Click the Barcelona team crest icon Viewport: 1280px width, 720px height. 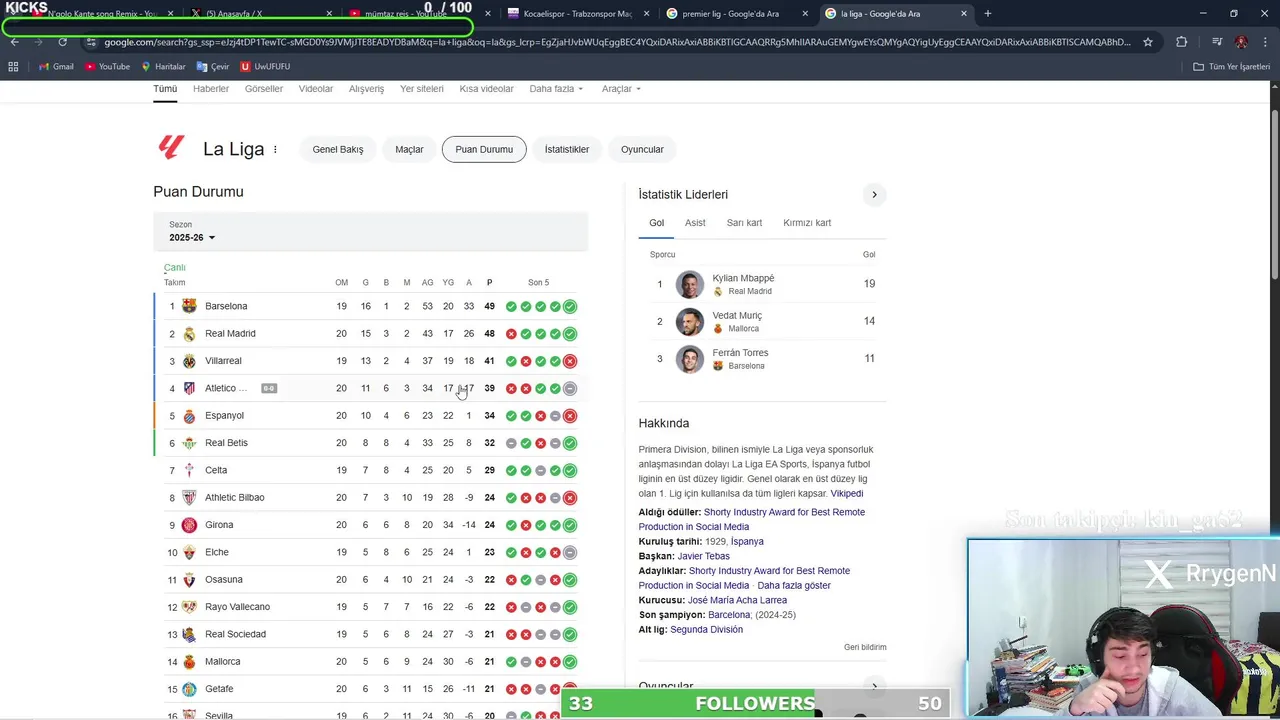[x=189, y=306]
